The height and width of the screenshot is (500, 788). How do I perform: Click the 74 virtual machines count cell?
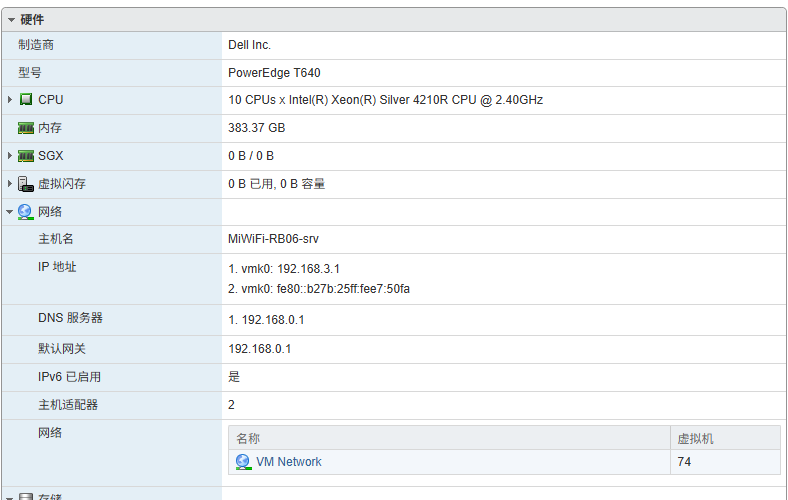(x=684, y=462)
